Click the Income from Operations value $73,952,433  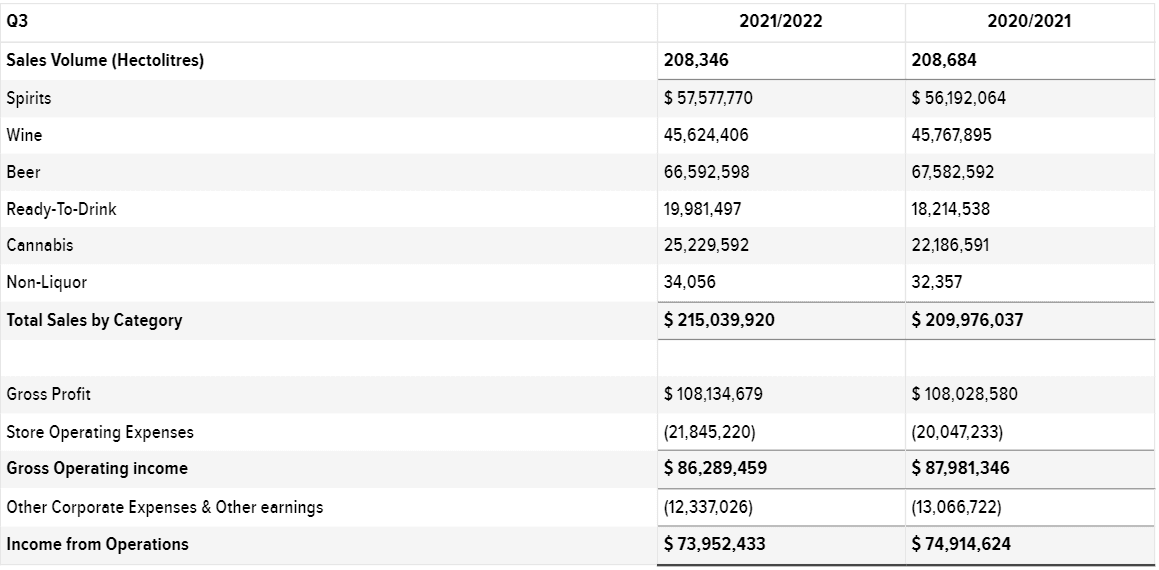point(715,544)
